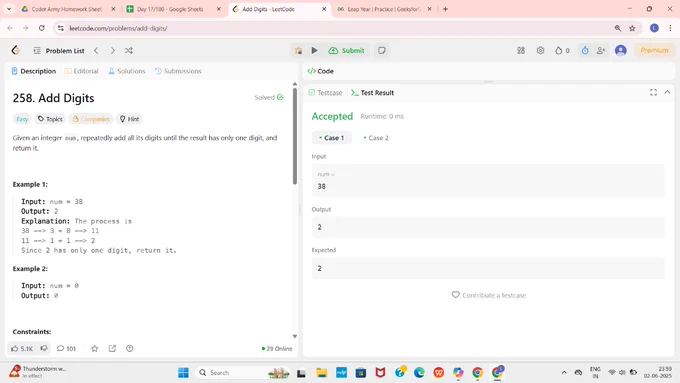Screen dimensions: 680x383
Task: Open File Explorer from taskbar
Action: click(321, 373)
